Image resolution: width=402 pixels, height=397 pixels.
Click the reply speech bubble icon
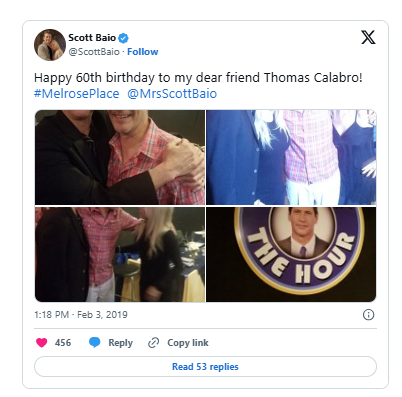[x=95, y=342]
